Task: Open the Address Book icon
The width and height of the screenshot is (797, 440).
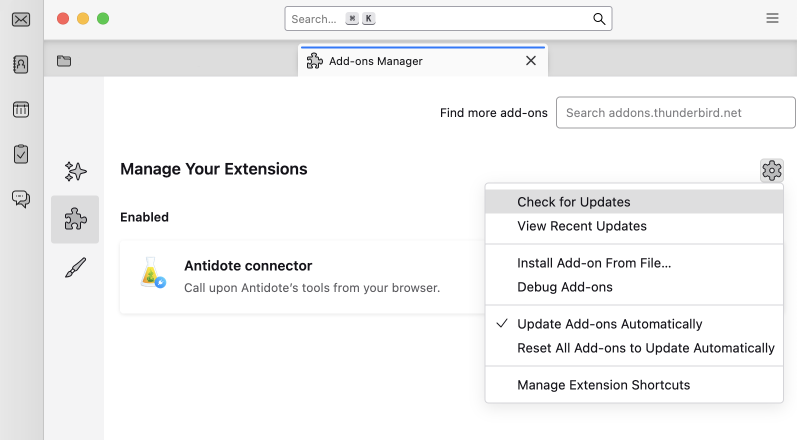Action: coord(21,64)
